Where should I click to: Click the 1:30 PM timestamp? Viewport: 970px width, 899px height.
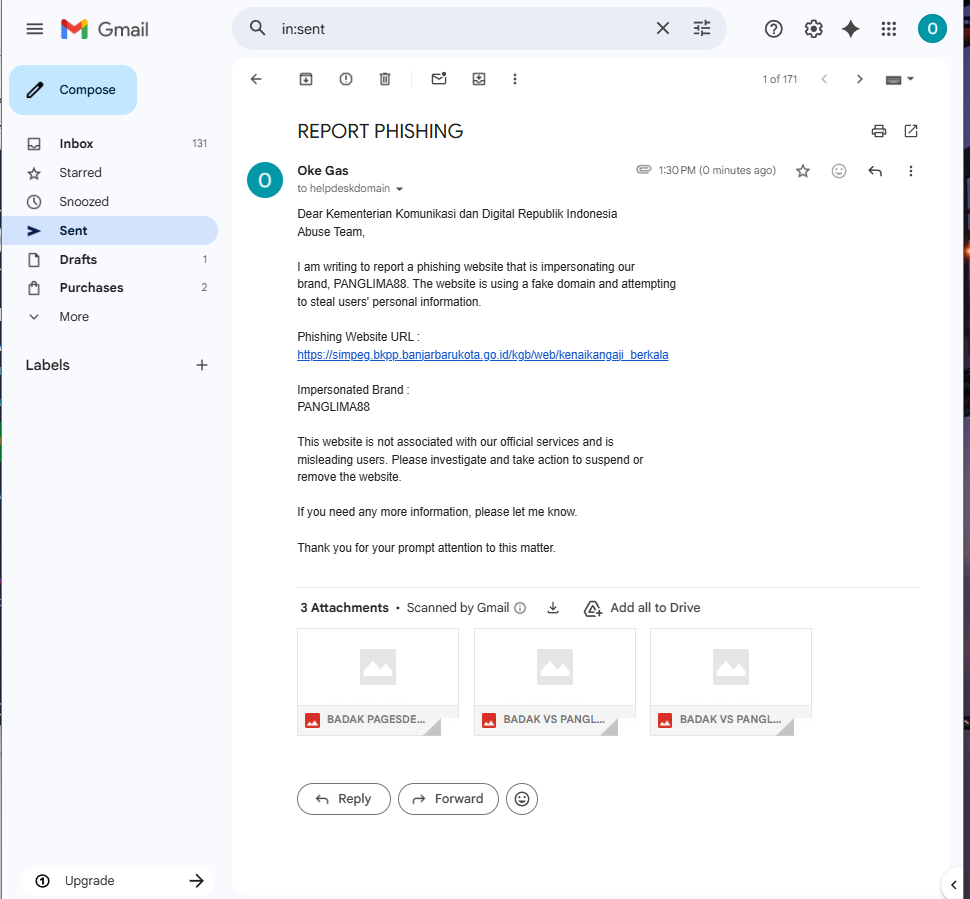tap(717, 170)
